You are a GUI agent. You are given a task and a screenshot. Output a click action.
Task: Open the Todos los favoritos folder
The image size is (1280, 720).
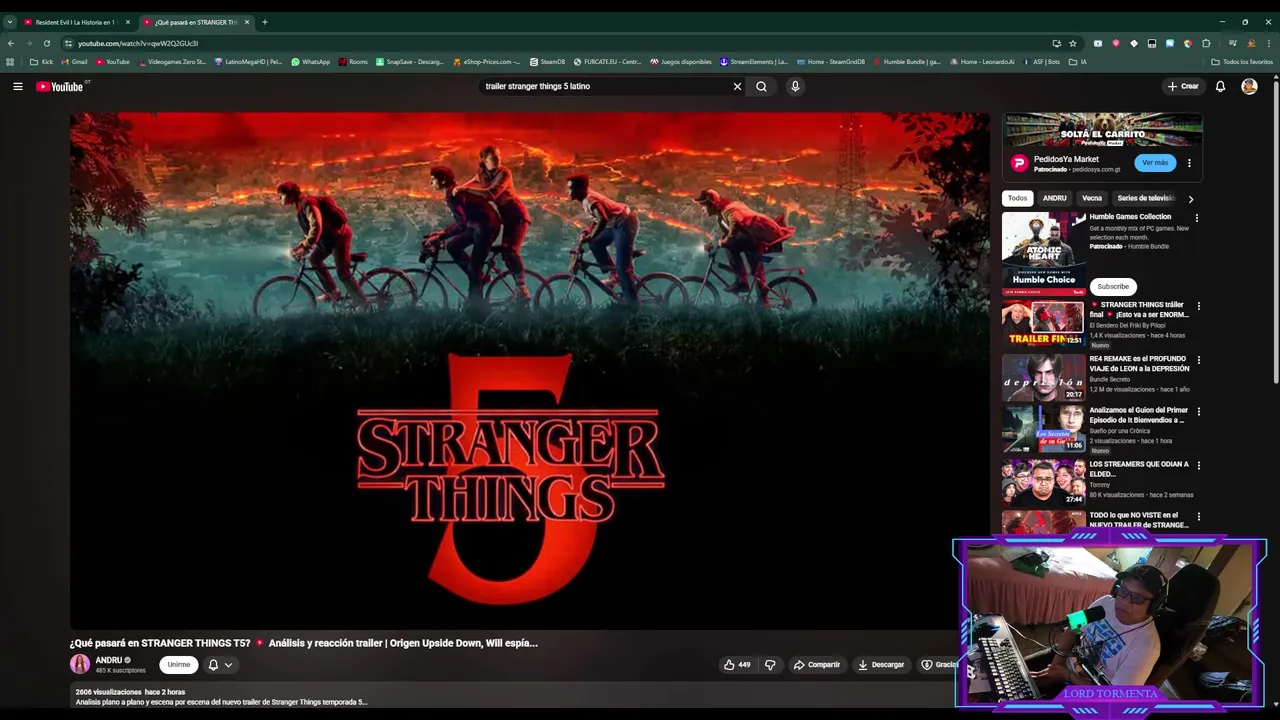[x=1242, y=62]
